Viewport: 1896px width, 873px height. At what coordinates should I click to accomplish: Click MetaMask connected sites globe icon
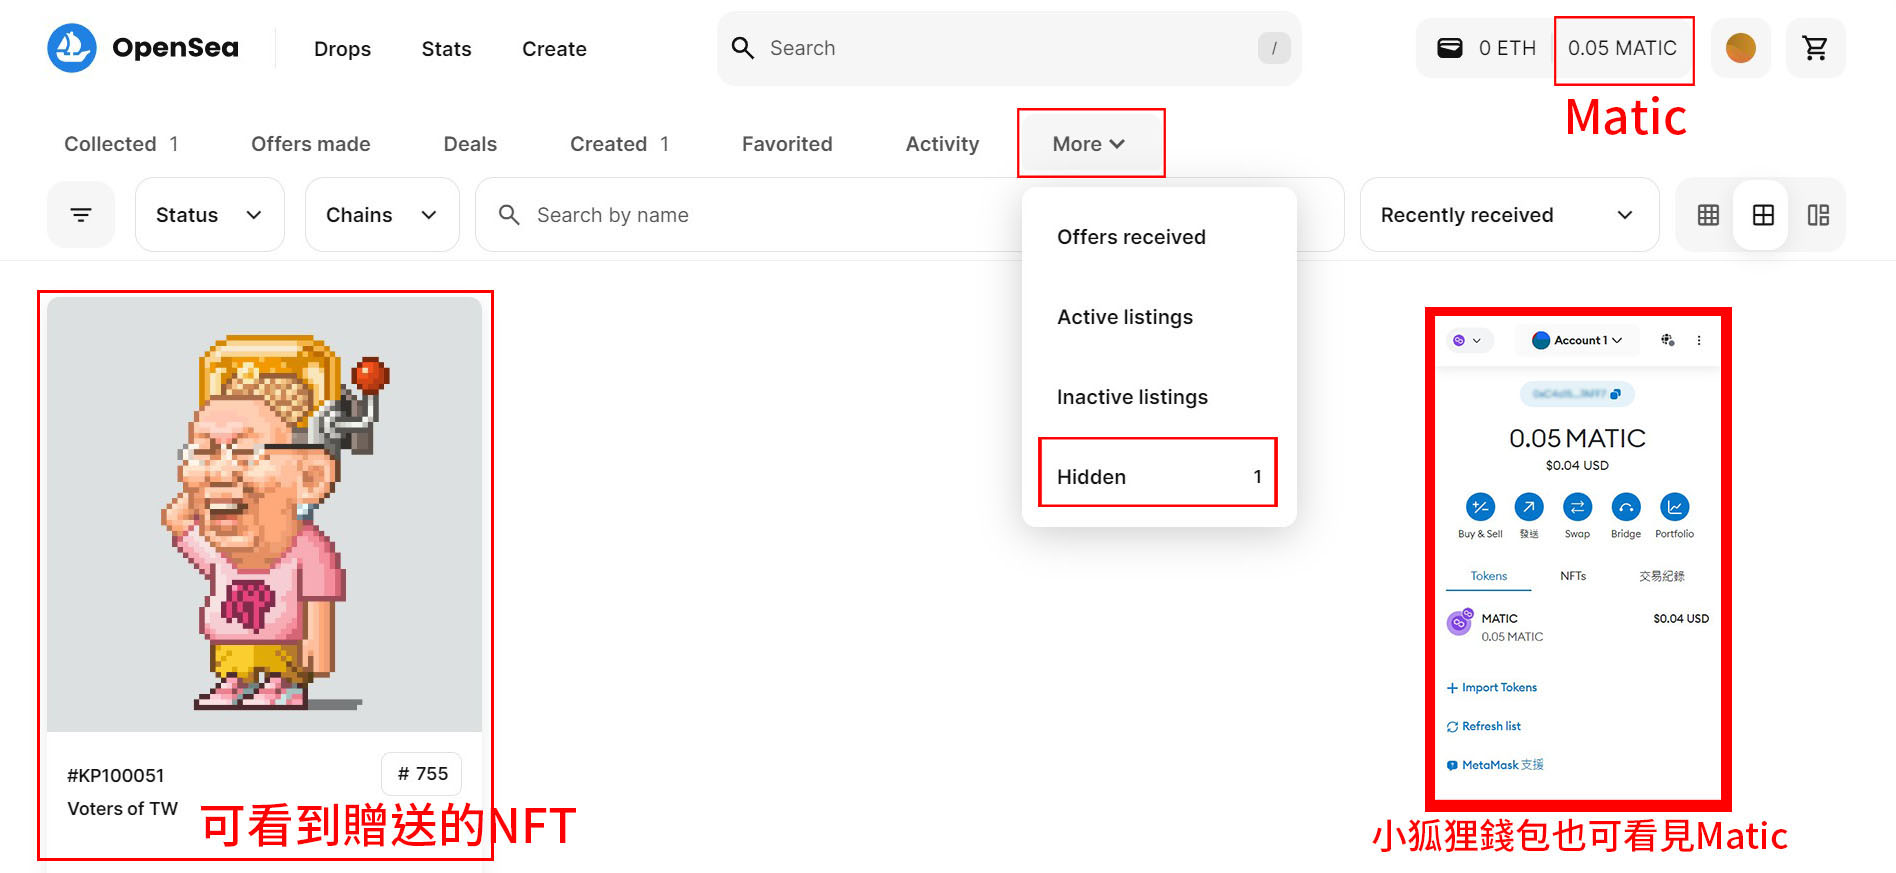point(1667,340)
